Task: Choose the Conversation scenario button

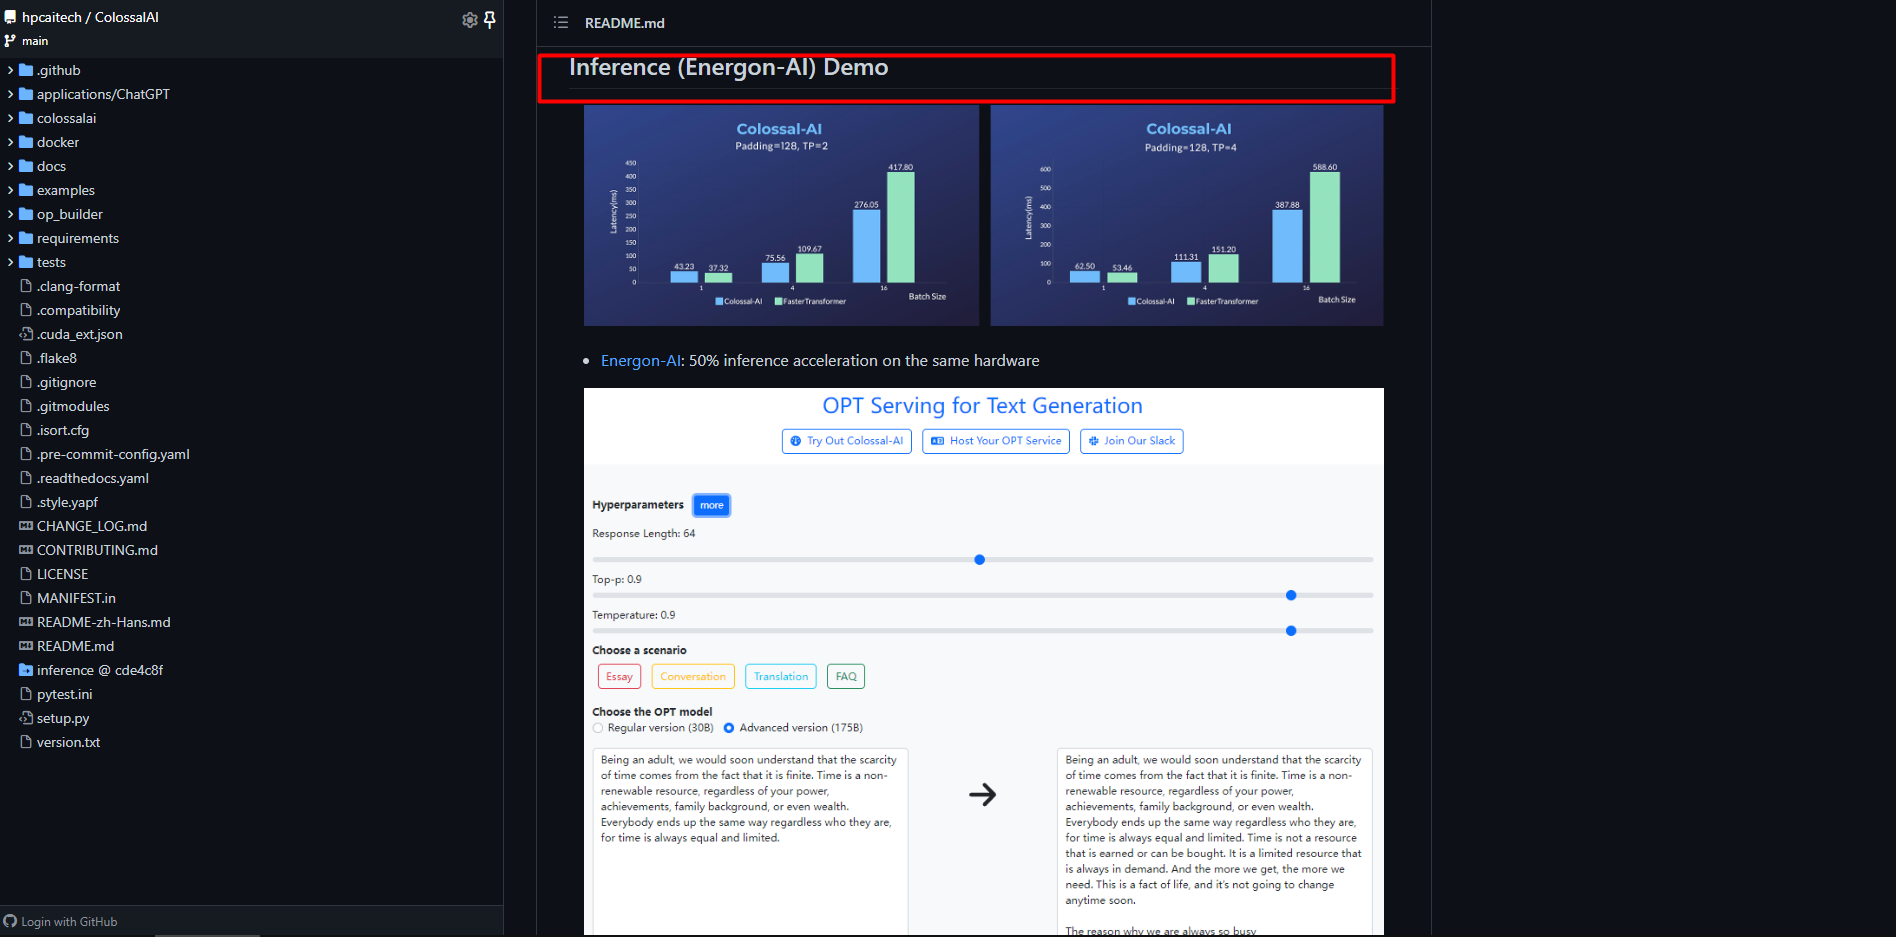Action: pos(693,677)
